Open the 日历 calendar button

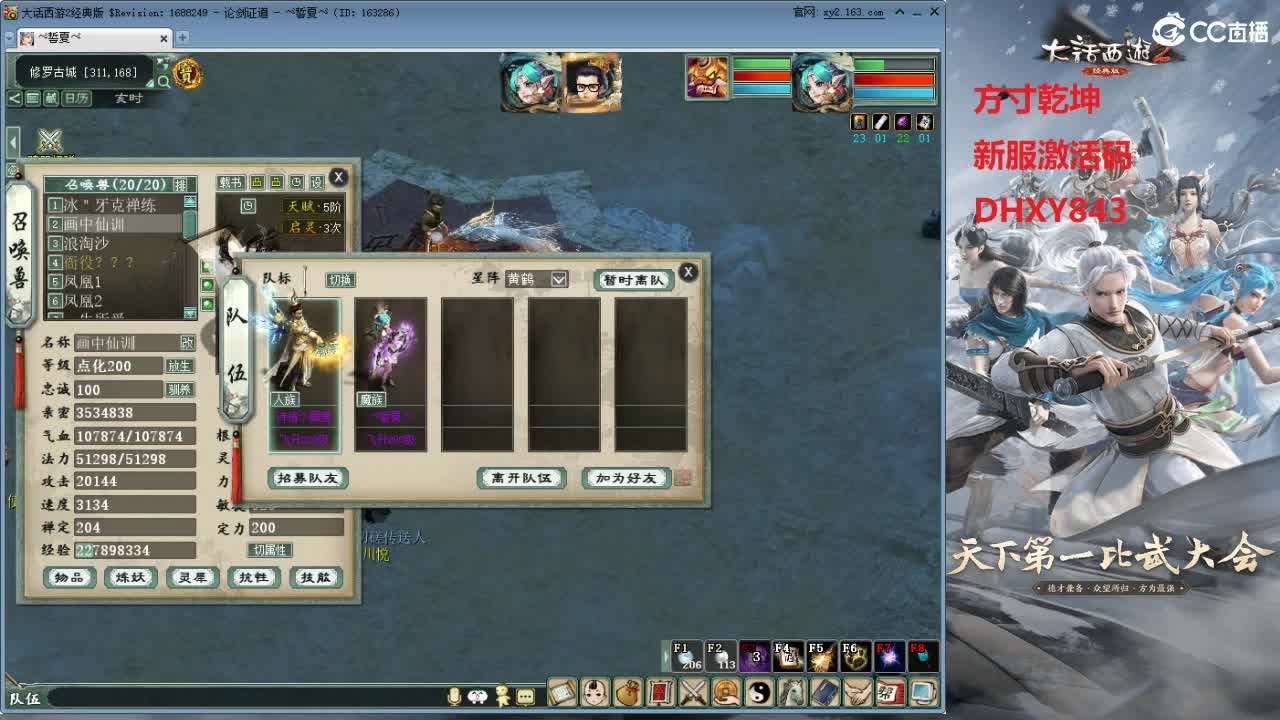click(x=77, y=98)
